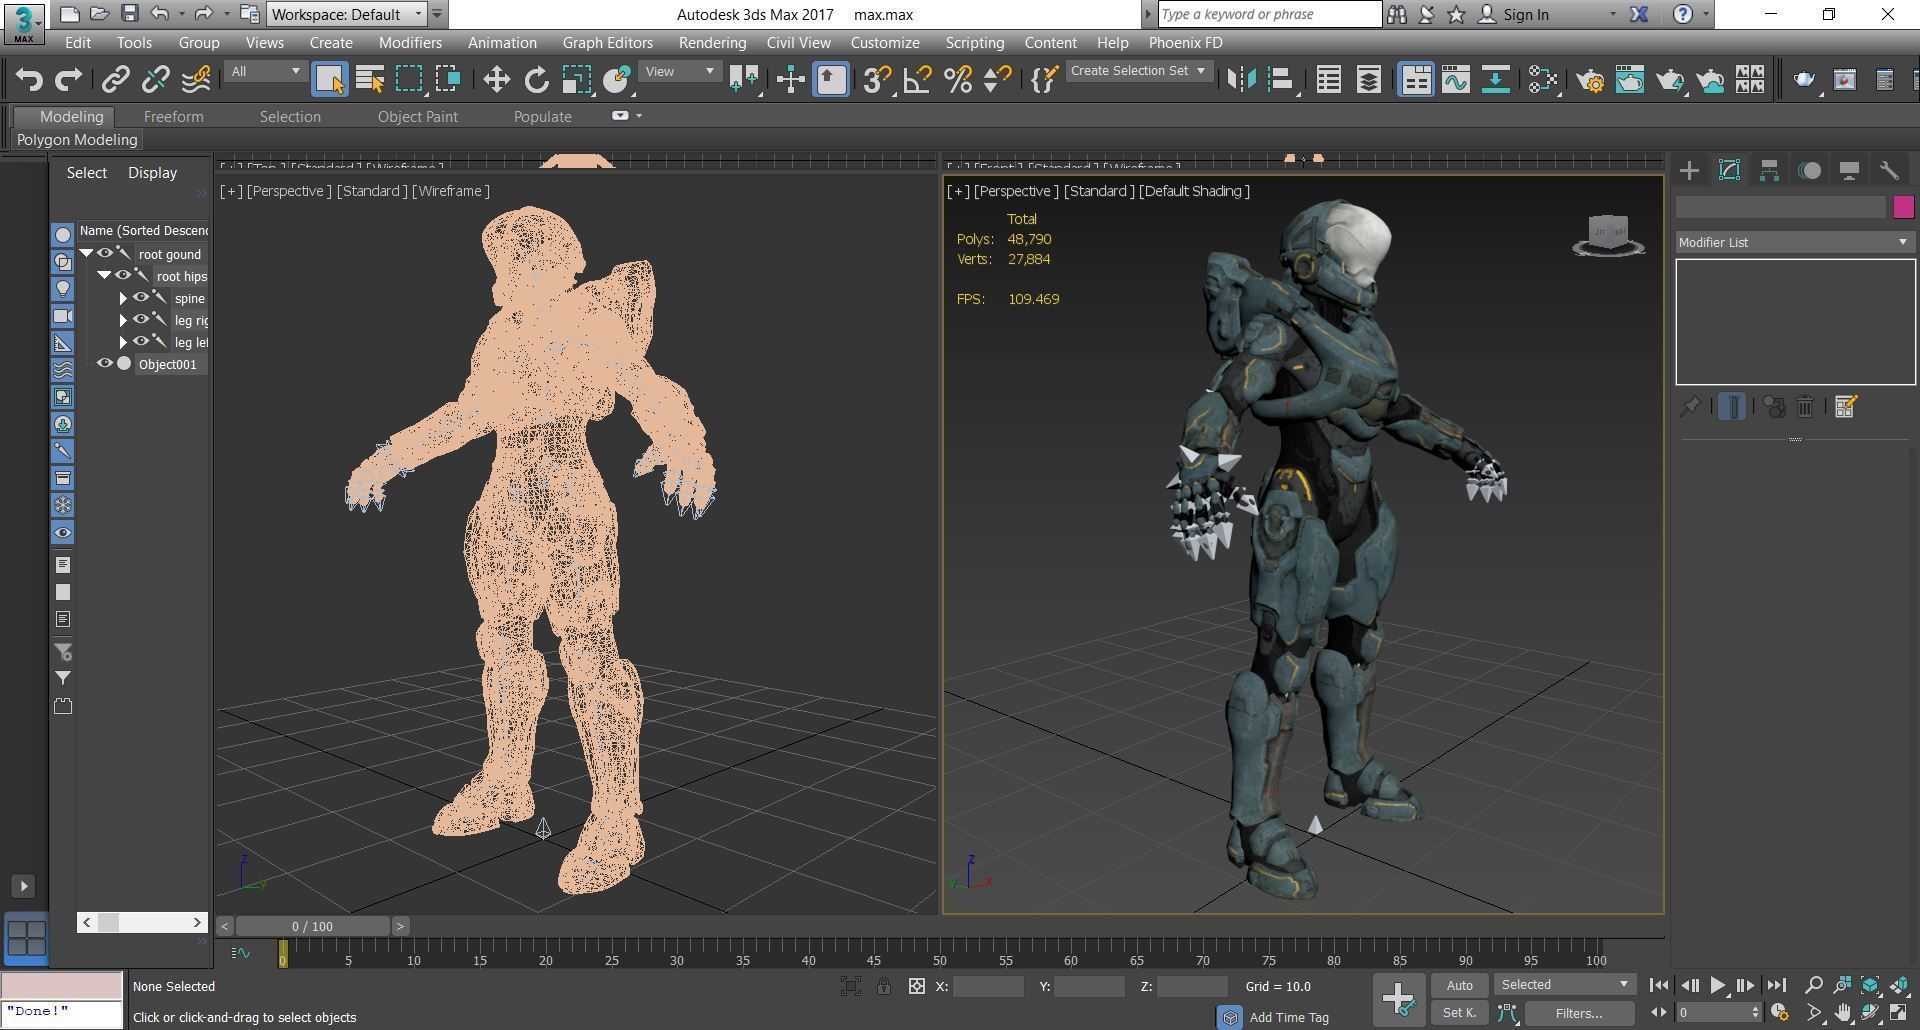Toggle visibility of root gound
This screenshot has height=1030, width=1920.
click(x=105, y=254)
